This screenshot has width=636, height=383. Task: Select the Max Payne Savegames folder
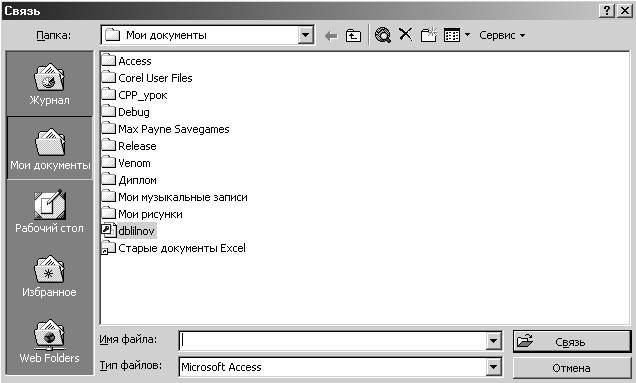click(165, 129)
